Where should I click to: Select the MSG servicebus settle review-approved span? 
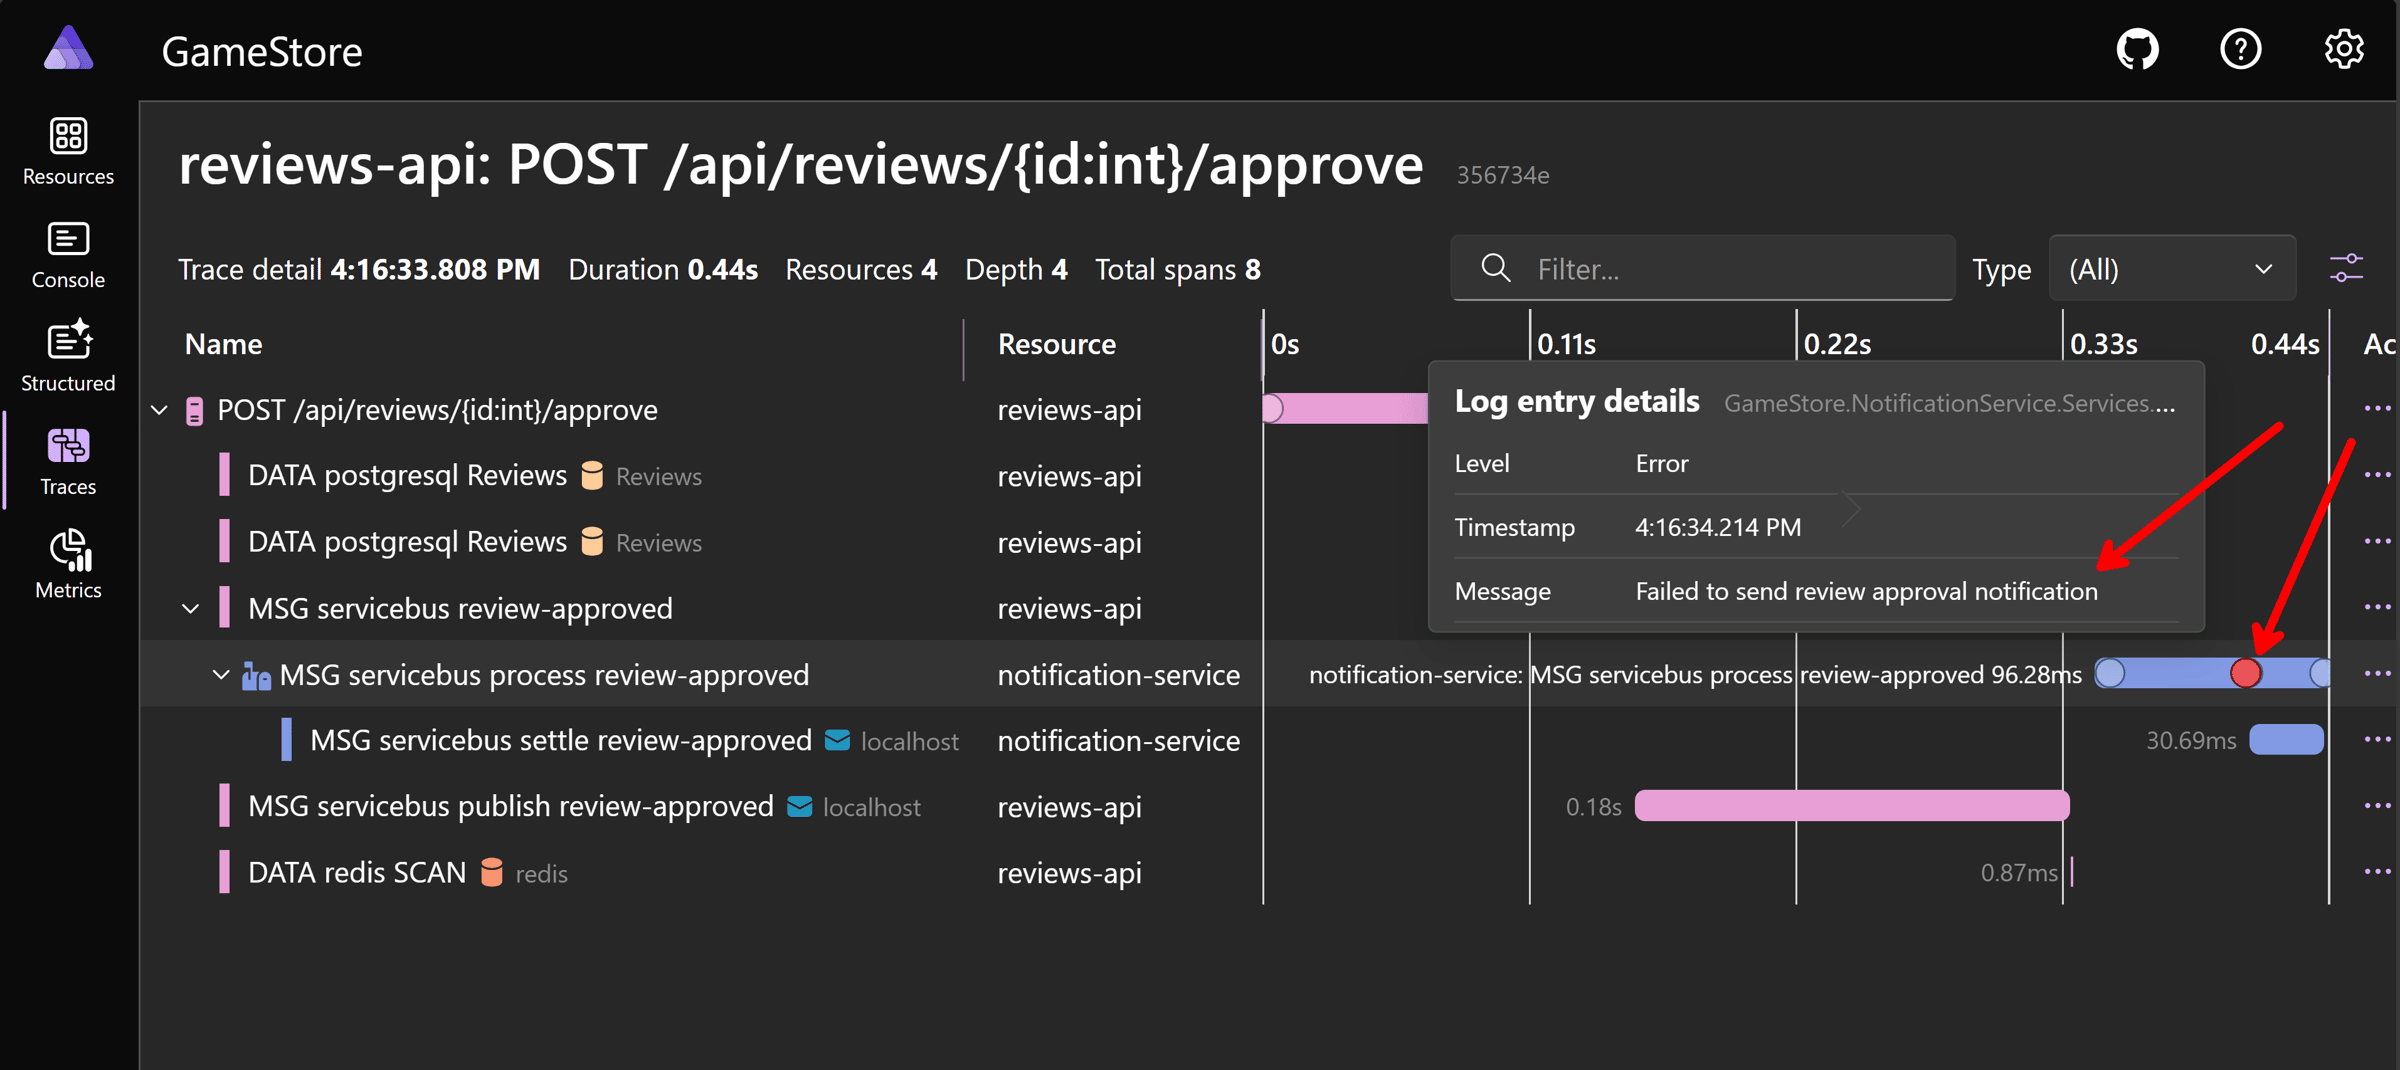[560, 741]
